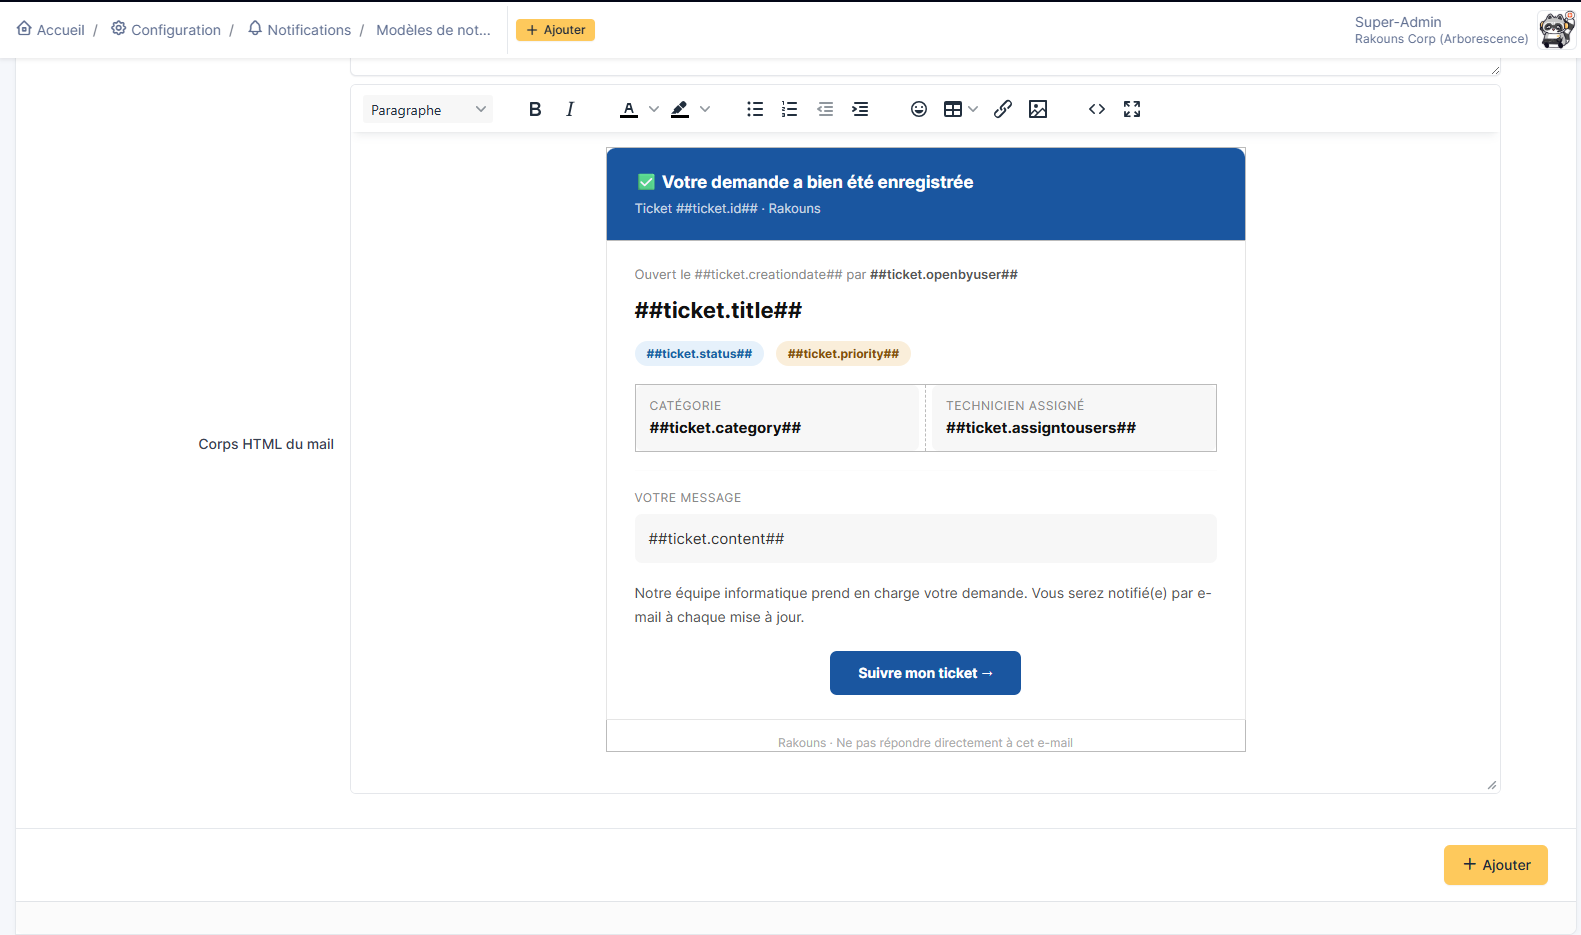Open the Paragraphe format dropdown
1581x935 pixels.
428,109
